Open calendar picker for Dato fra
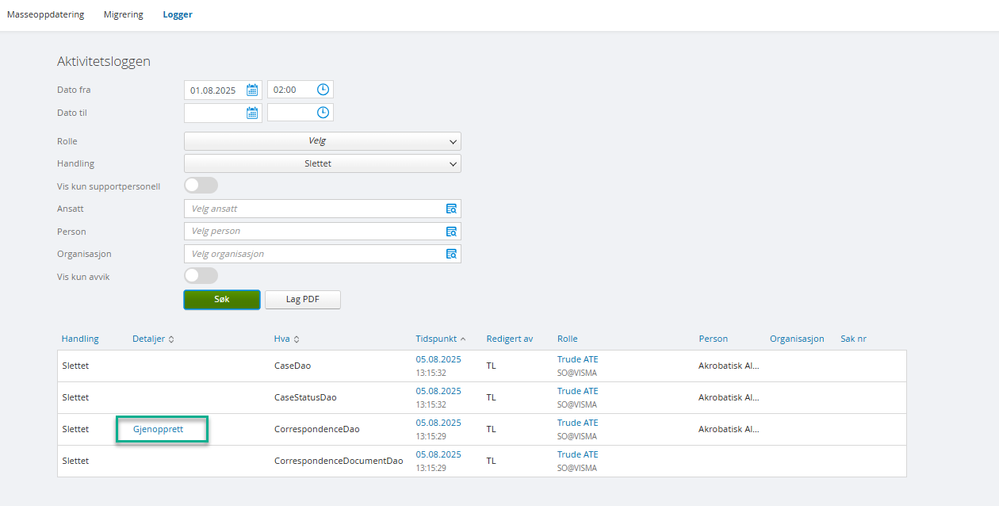This screenshot has width=999, height=506. coord(252,90)
